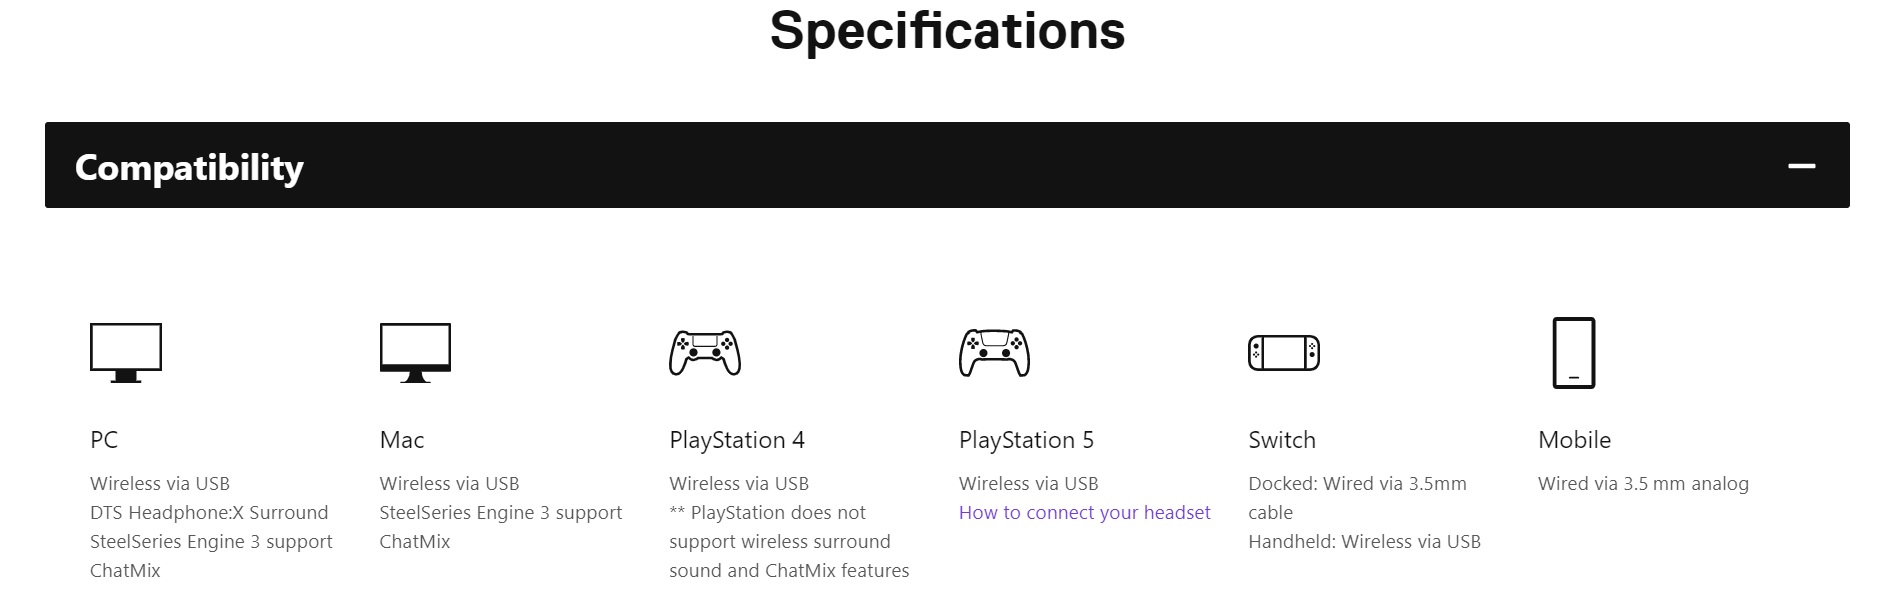The image size is (1888, 608).
Task: Click the Mobile platform label
Action: (1574, 440)
